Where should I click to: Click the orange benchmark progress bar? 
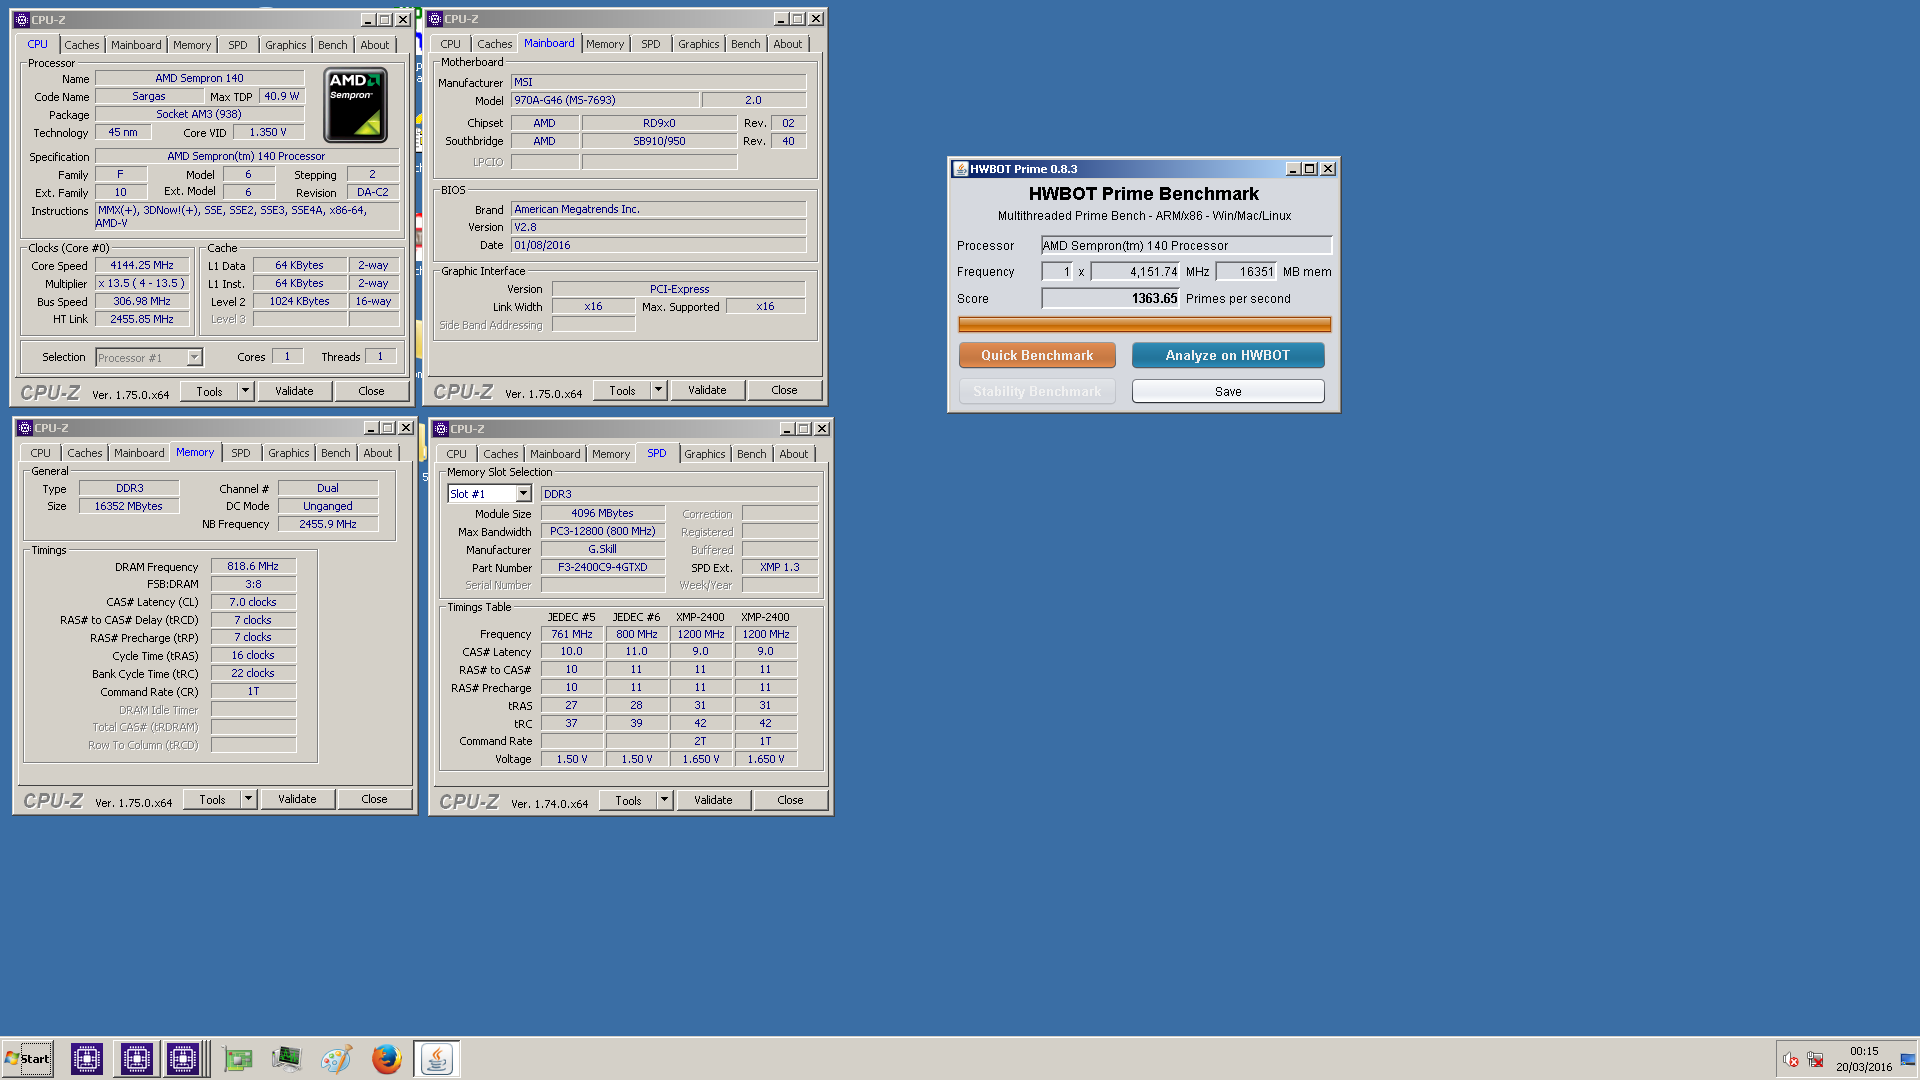tap(1144, 324)
